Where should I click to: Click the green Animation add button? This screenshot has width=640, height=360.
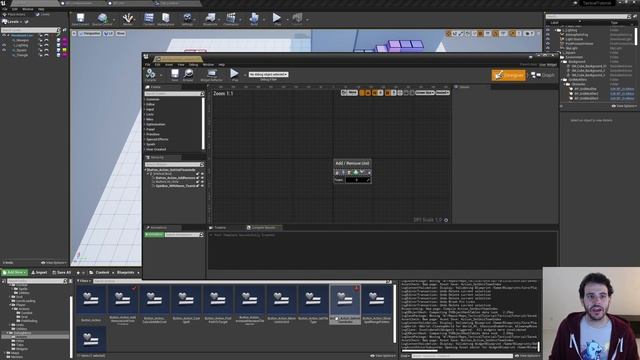154,235
